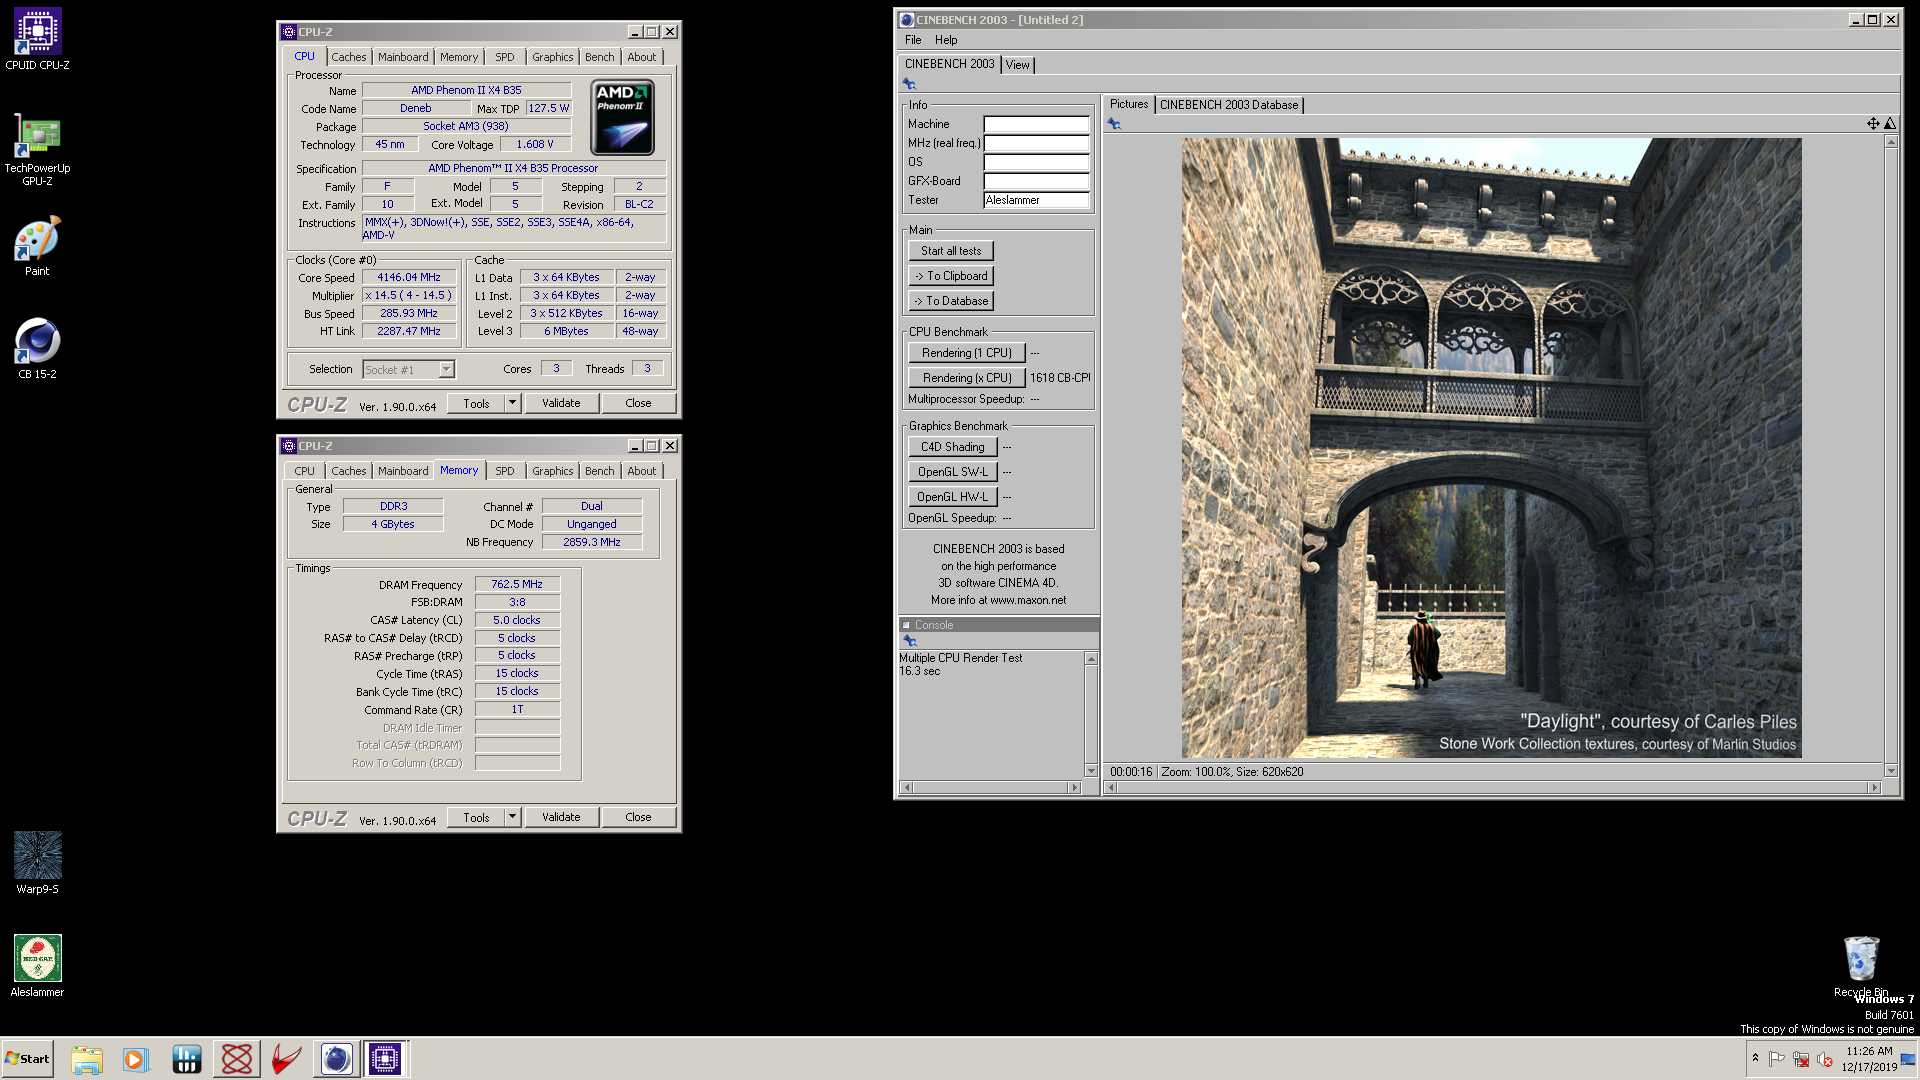Open the Recycle Bin
Viewport: 1920px width, 1080px height.
click(1861, 965)
